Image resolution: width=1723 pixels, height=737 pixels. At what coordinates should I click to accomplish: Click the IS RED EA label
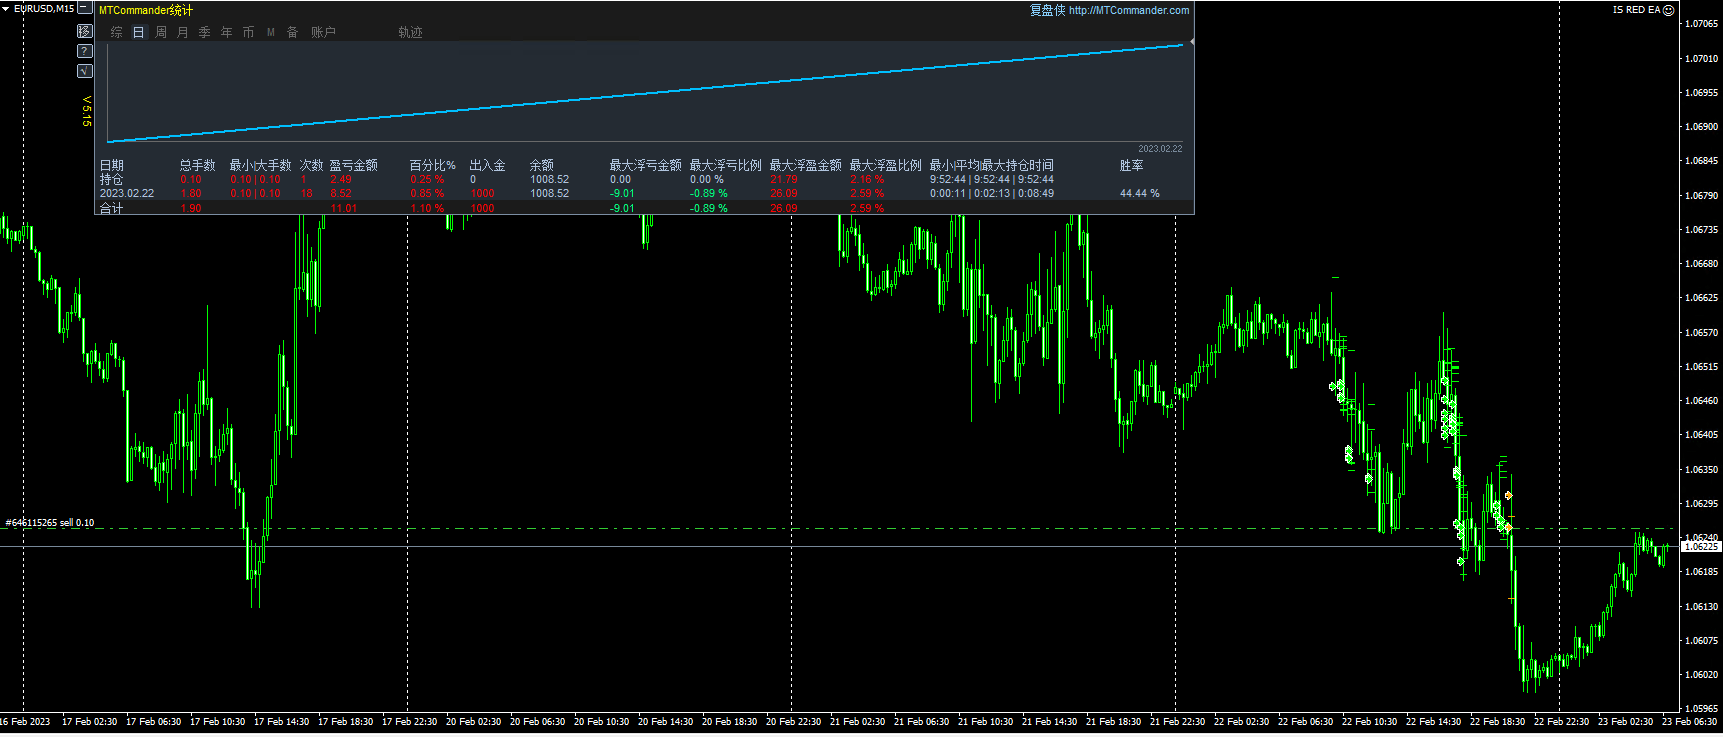(1636, 10)
